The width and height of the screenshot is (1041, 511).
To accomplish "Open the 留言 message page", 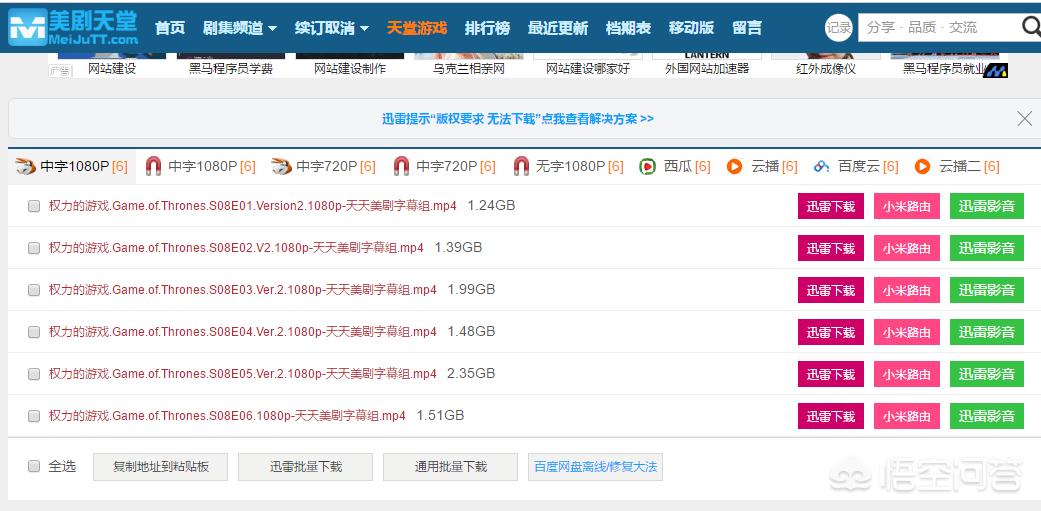I will 747,28.
